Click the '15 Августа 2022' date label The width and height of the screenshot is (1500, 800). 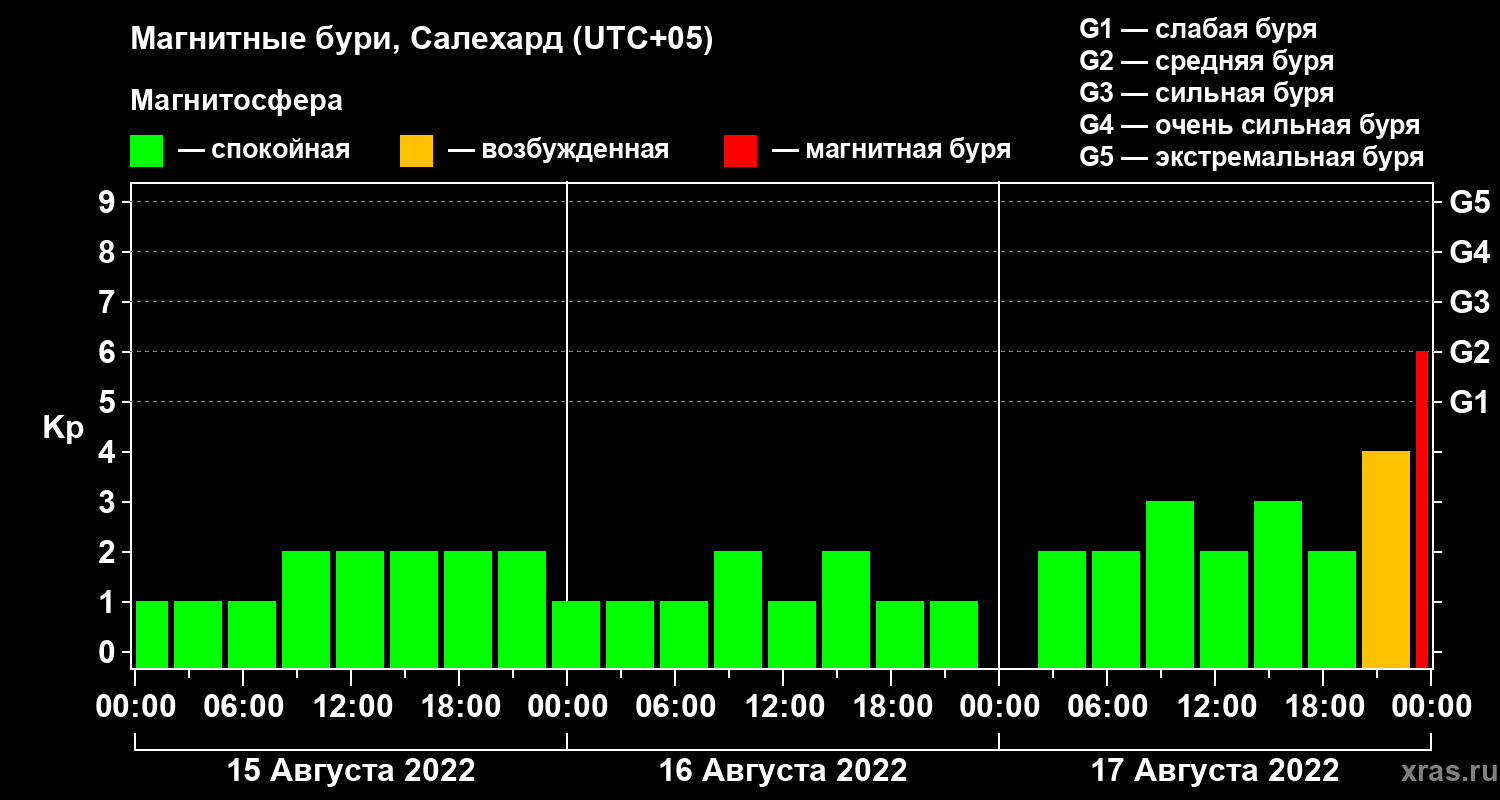coord(351,770)
